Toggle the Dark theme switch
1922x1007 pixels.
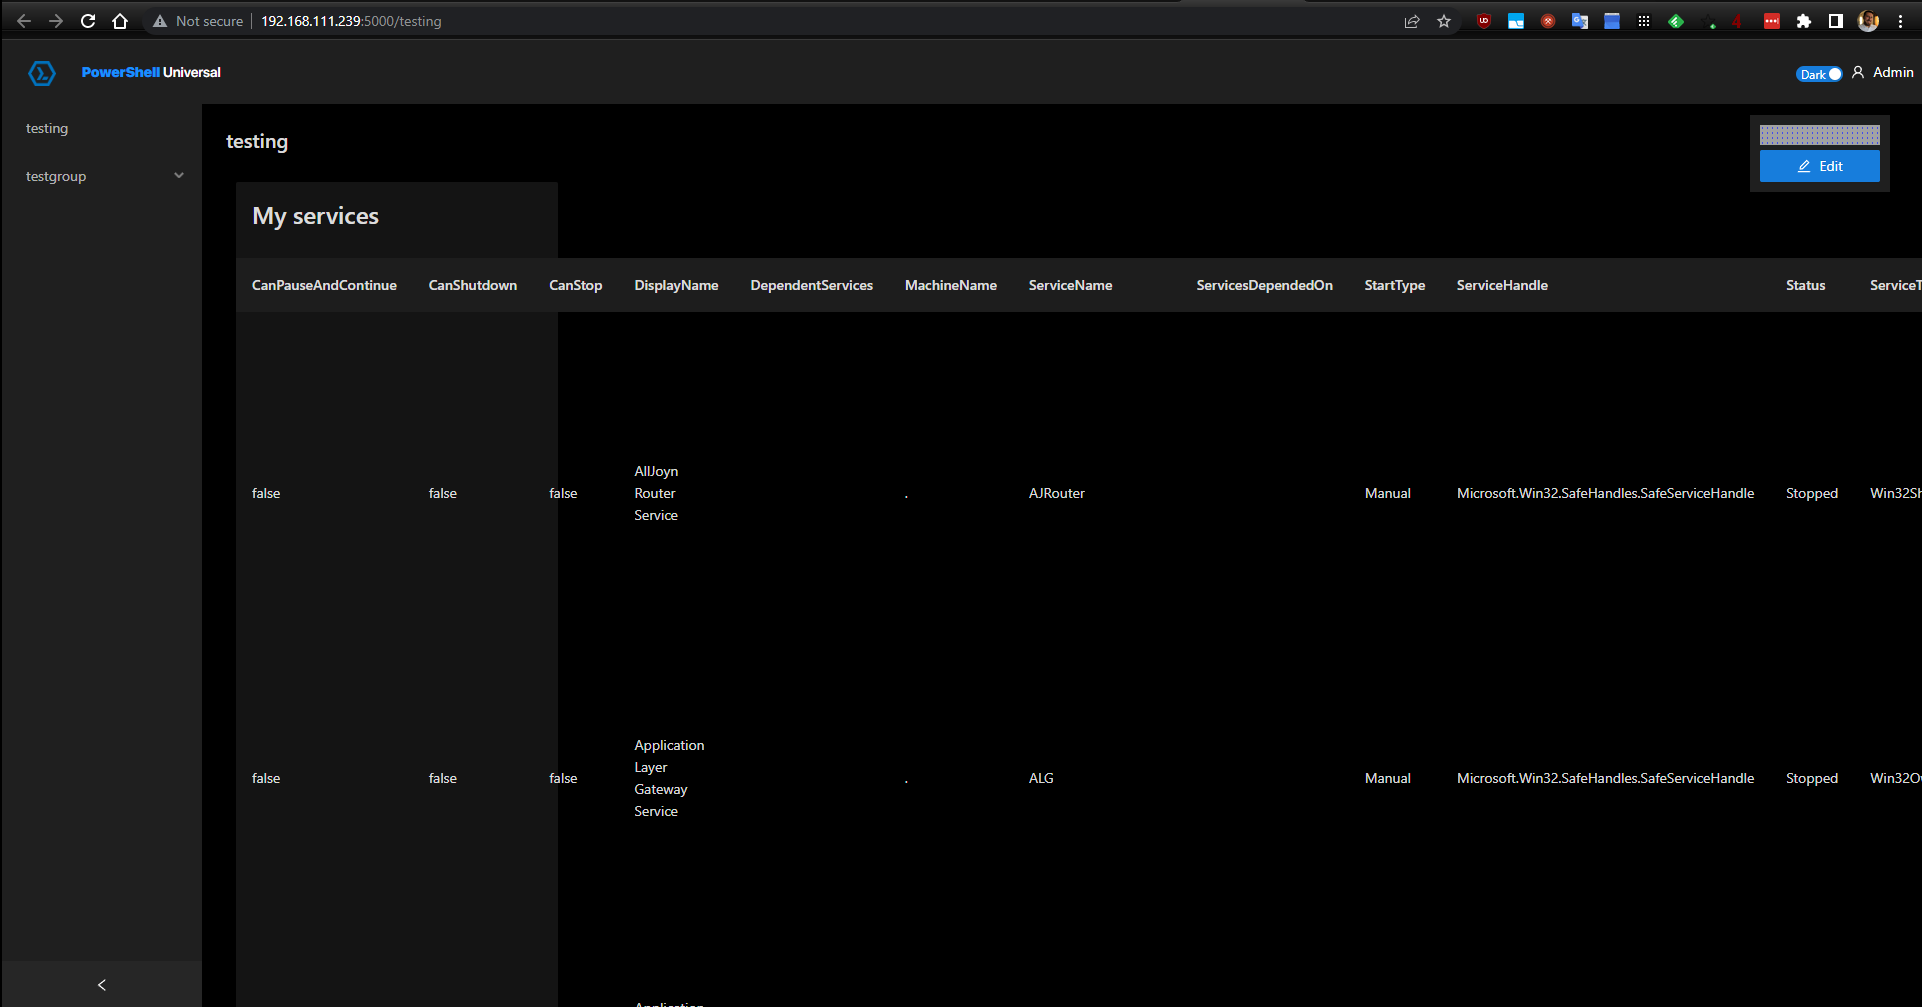coord(1819,74)
